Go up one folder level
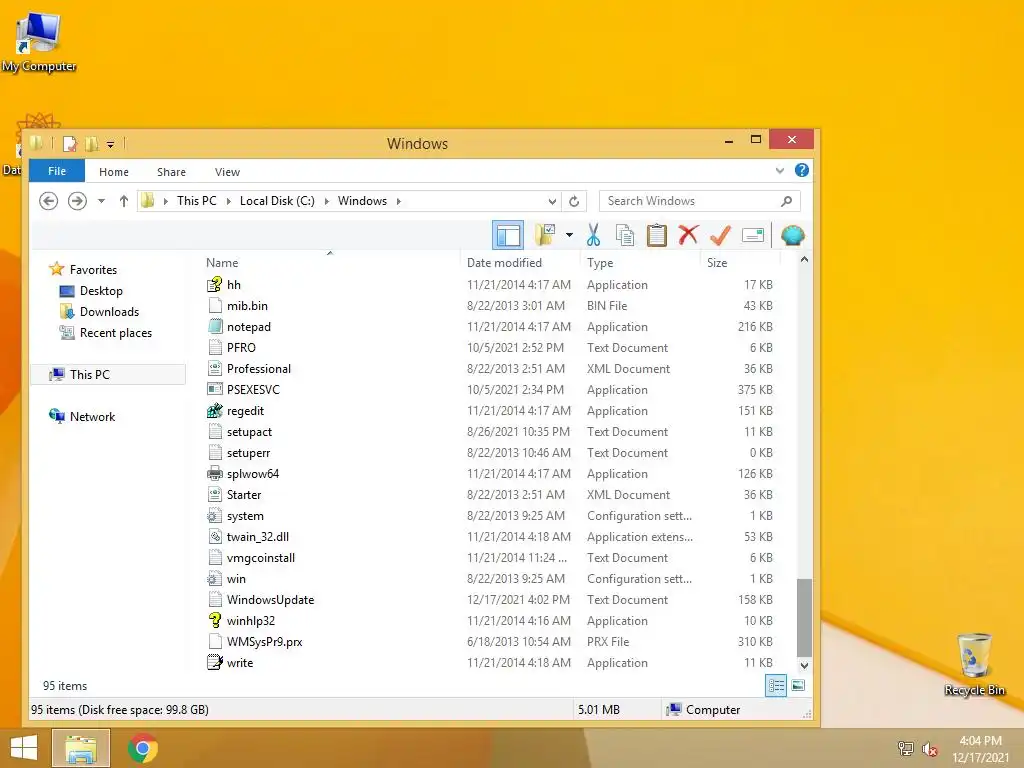1024x768 pixels. [123, 201]
